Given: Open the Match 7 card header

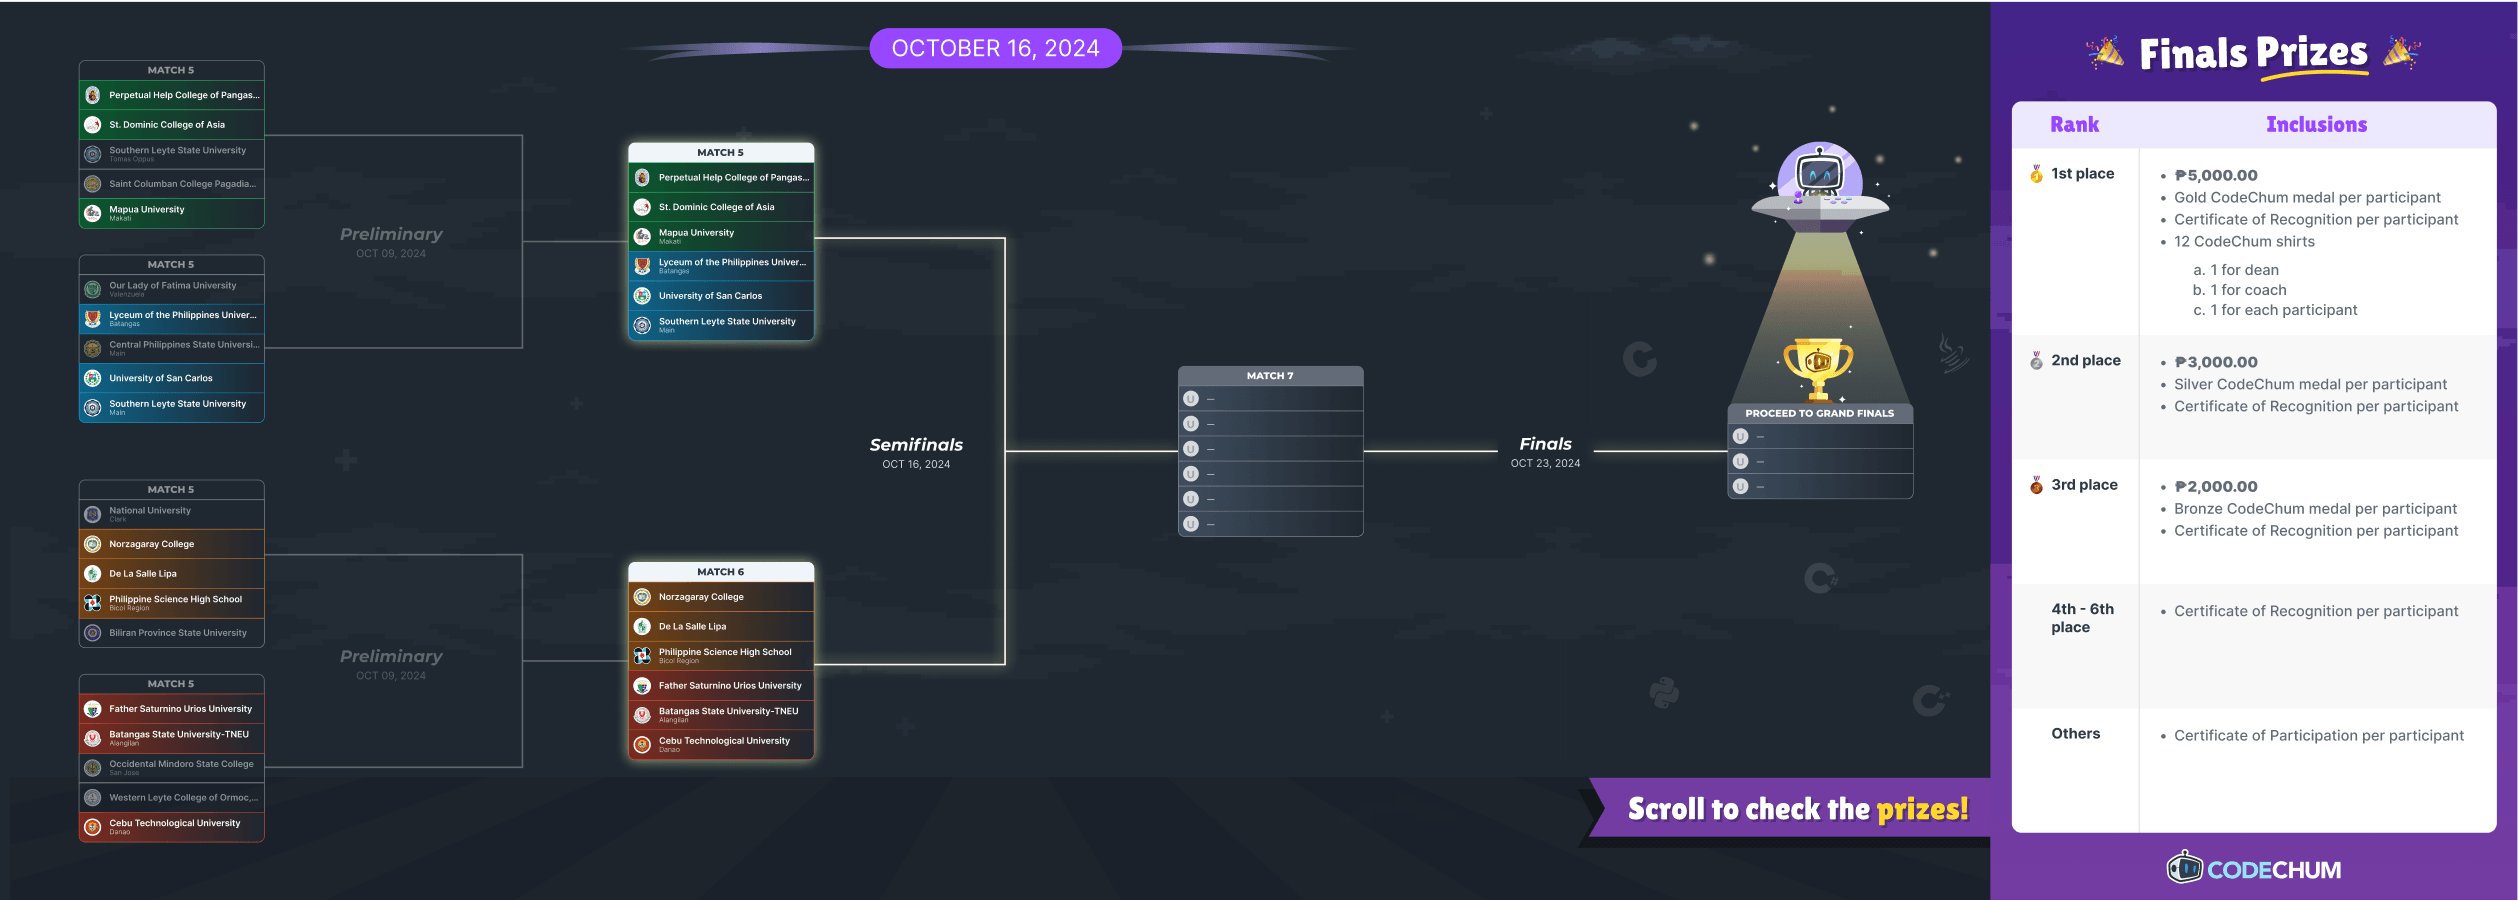Looking at the screenshot, I should tap(1270, 376).
